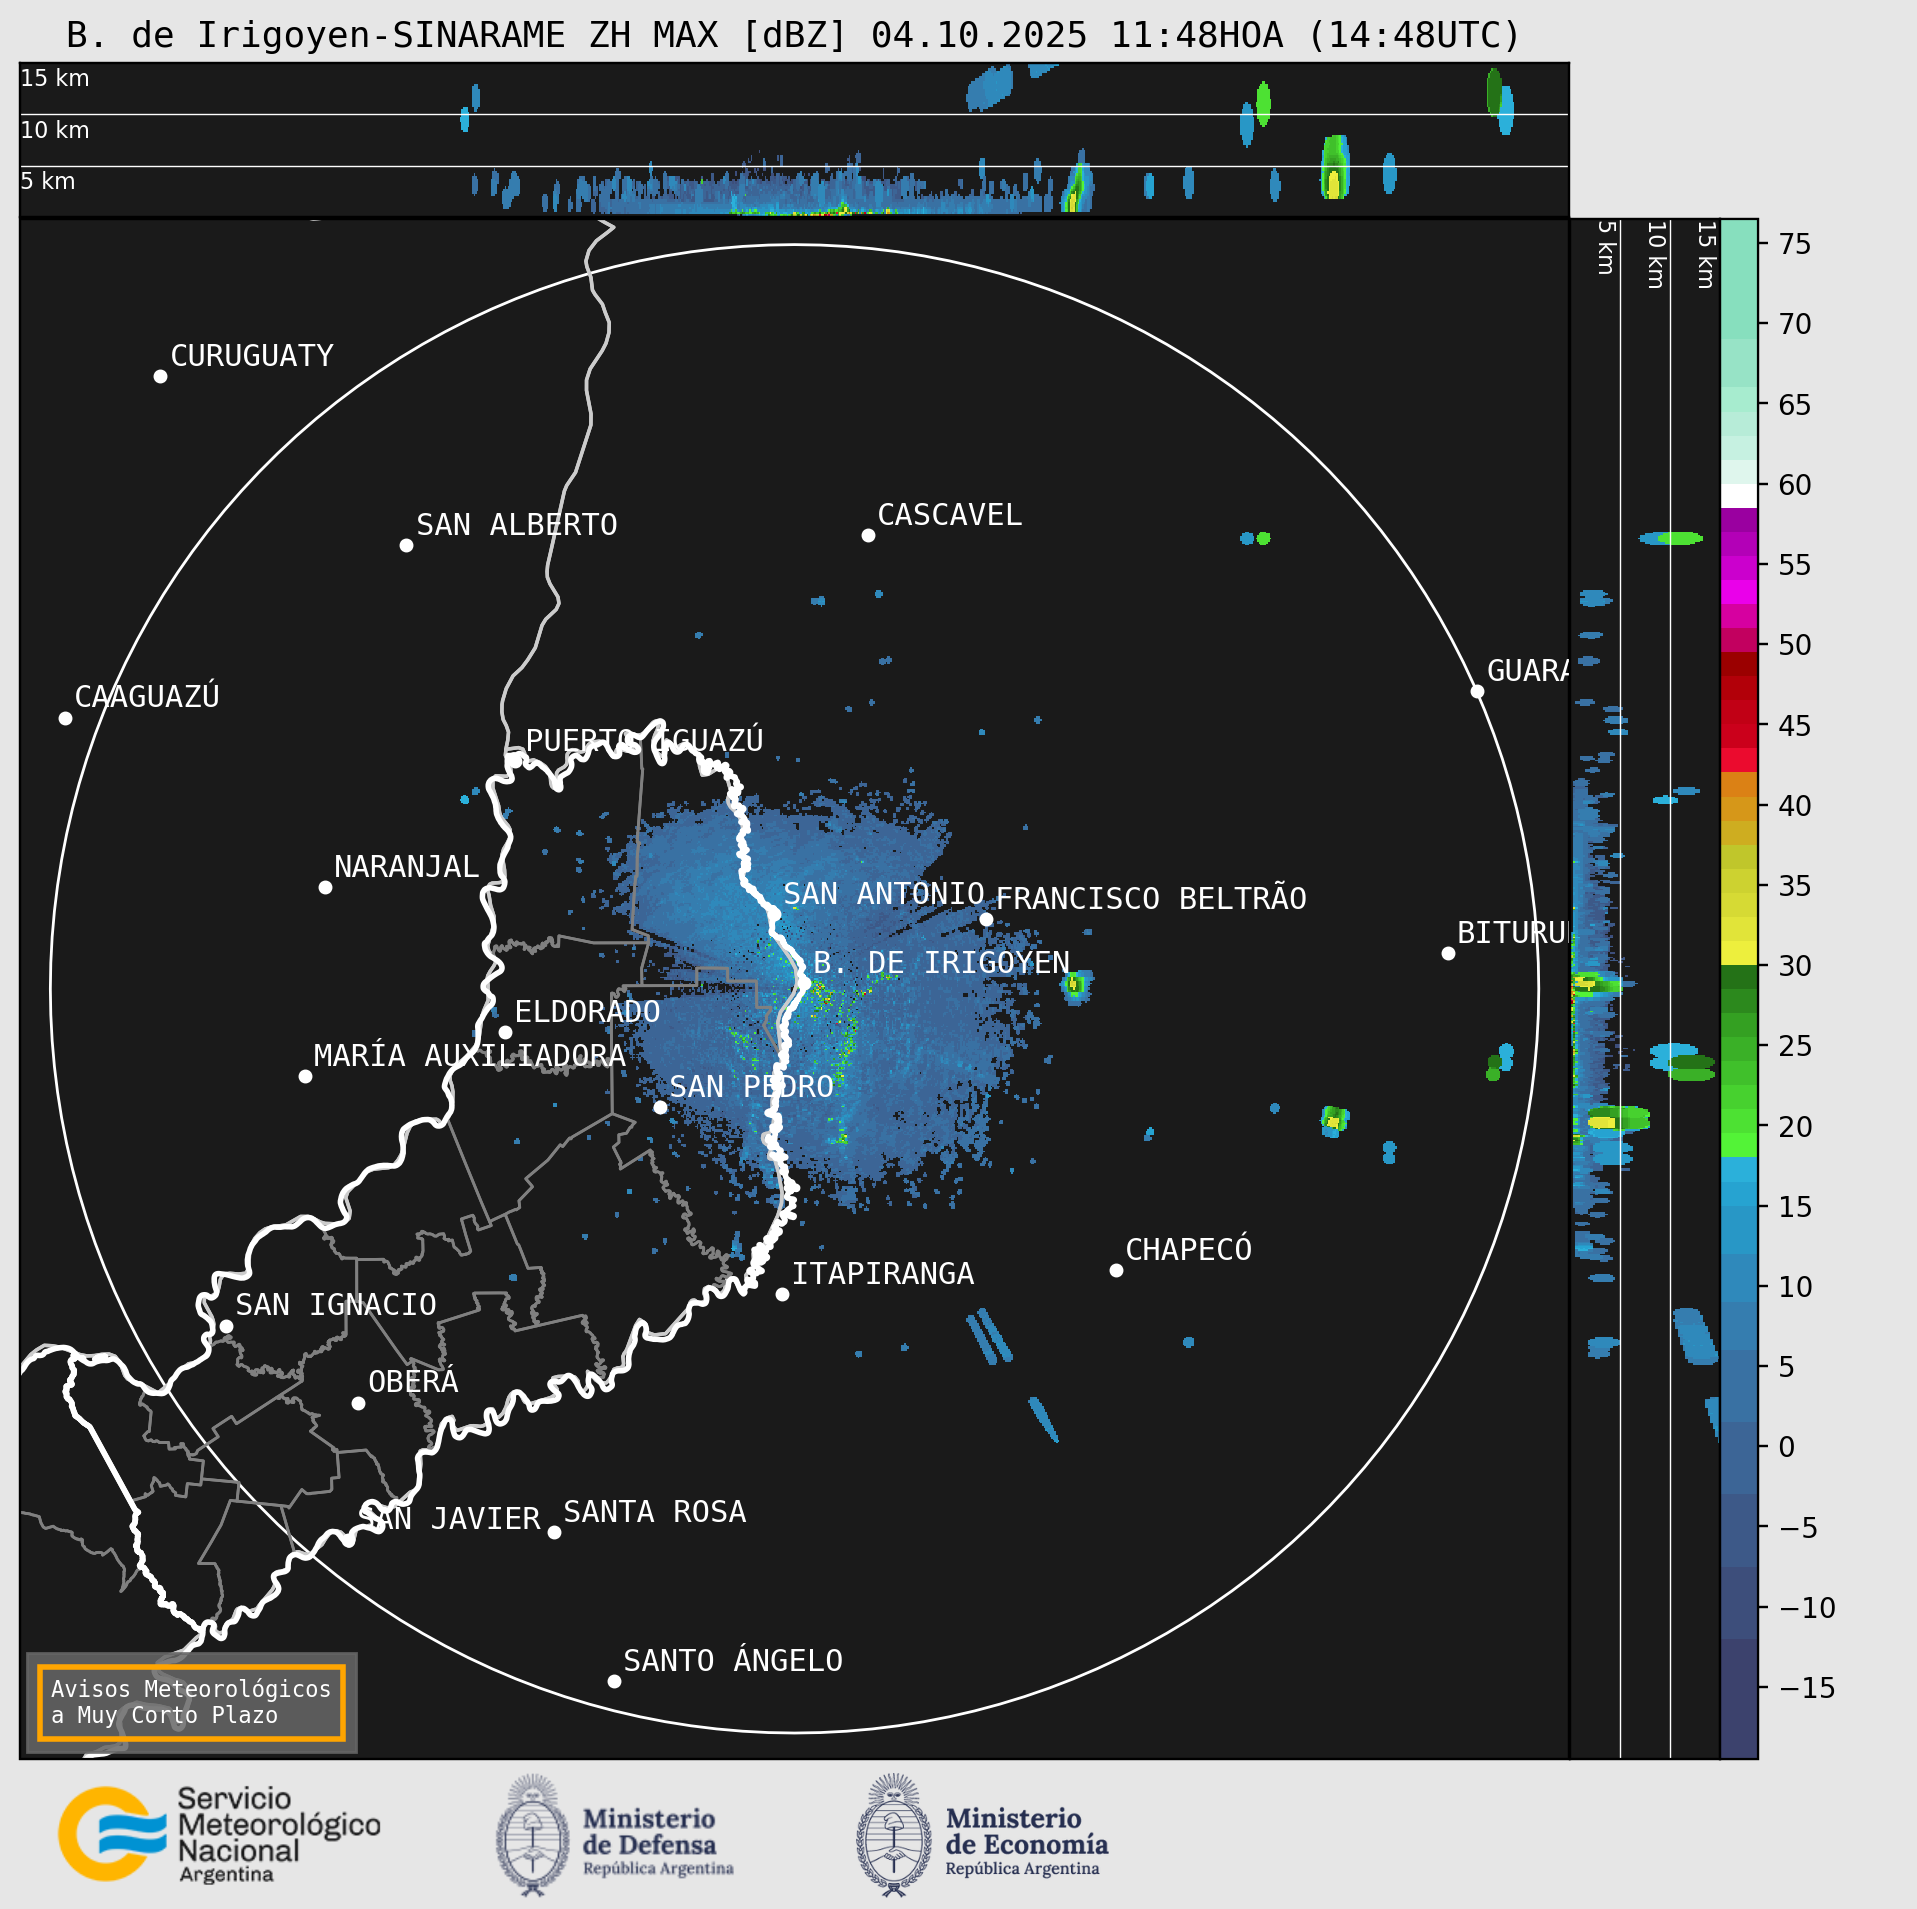The height and width of the screenshot is (1909, 1917).
Task: Click the echo cell southeast near Chapecó
Action: tap(1335, 1121)
